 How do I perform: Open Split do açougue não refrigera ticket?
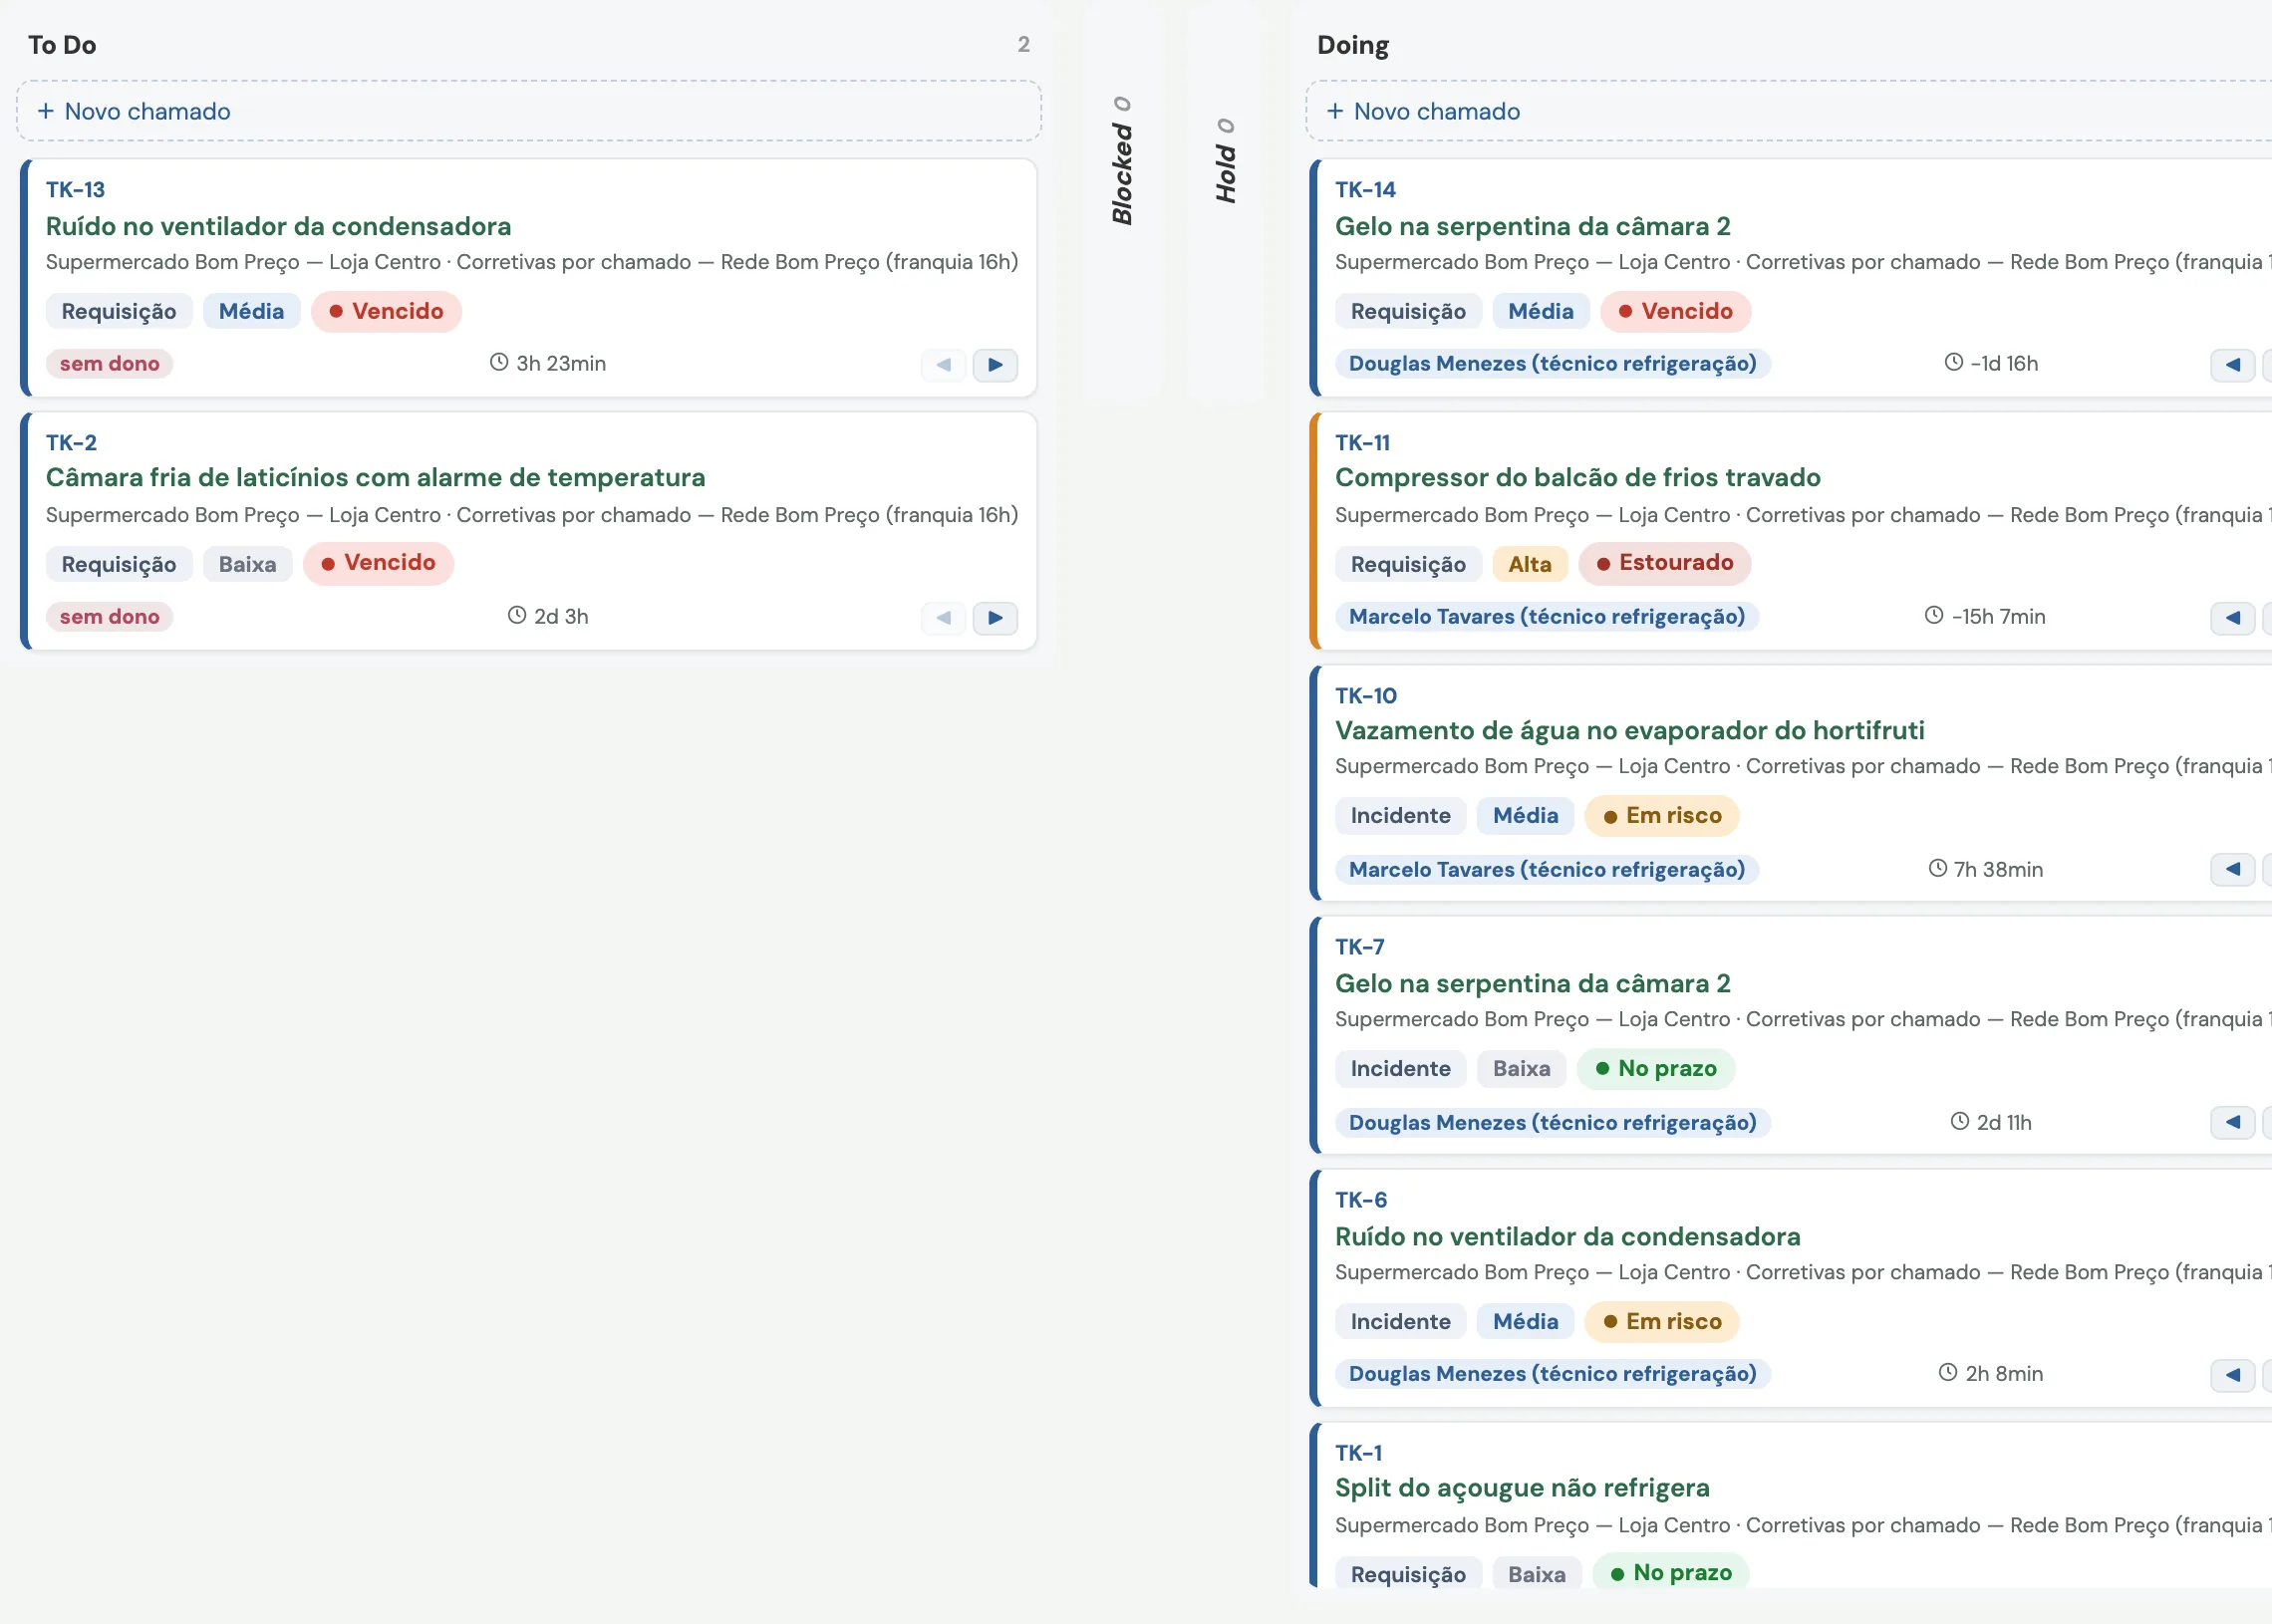point(1522,1488)
